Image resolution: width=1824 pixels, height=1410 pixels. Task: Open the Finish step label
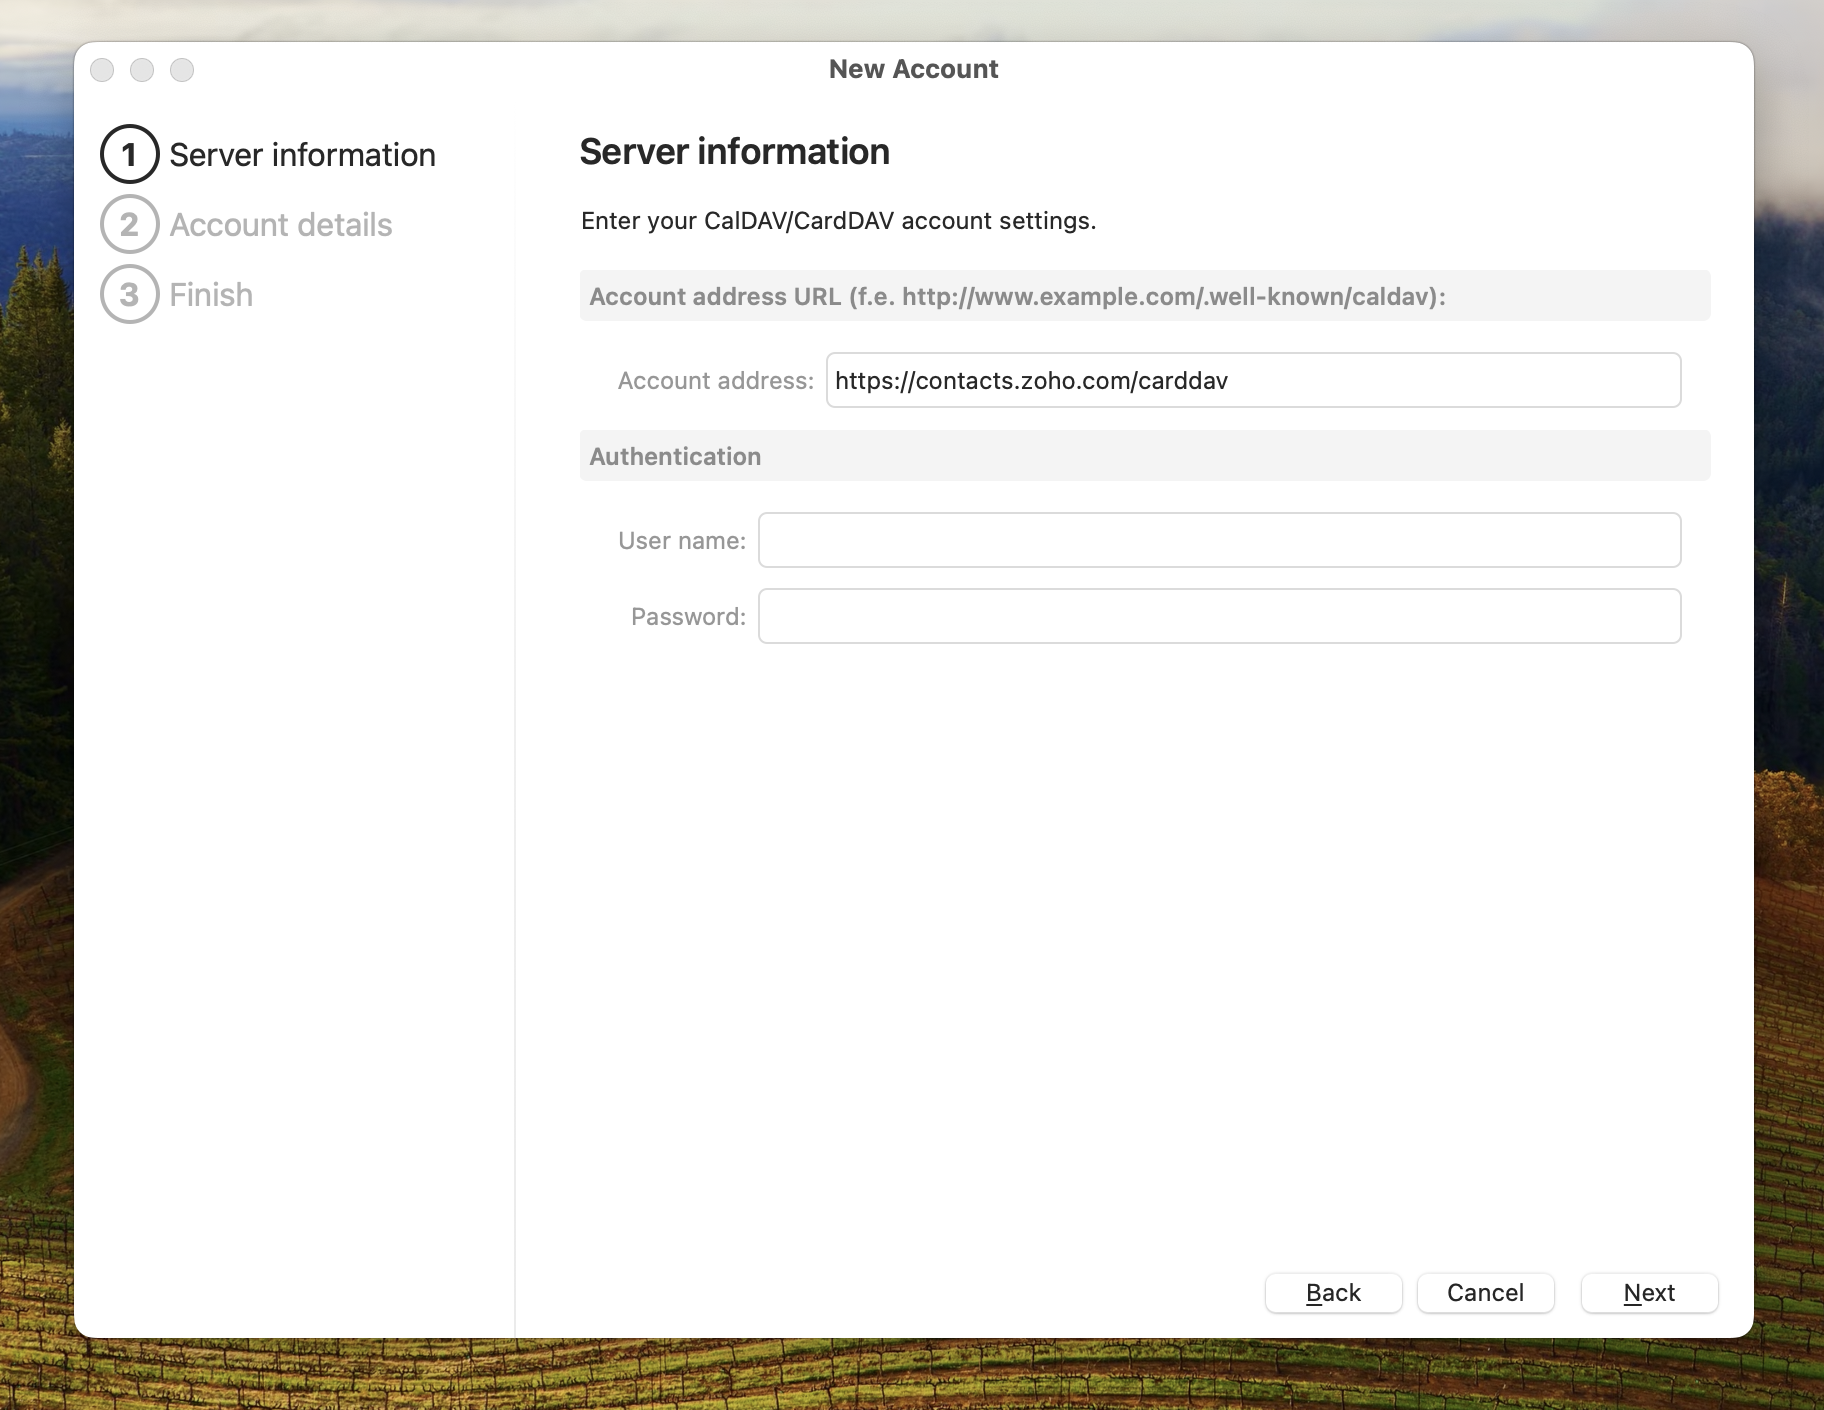coord(211,295)
